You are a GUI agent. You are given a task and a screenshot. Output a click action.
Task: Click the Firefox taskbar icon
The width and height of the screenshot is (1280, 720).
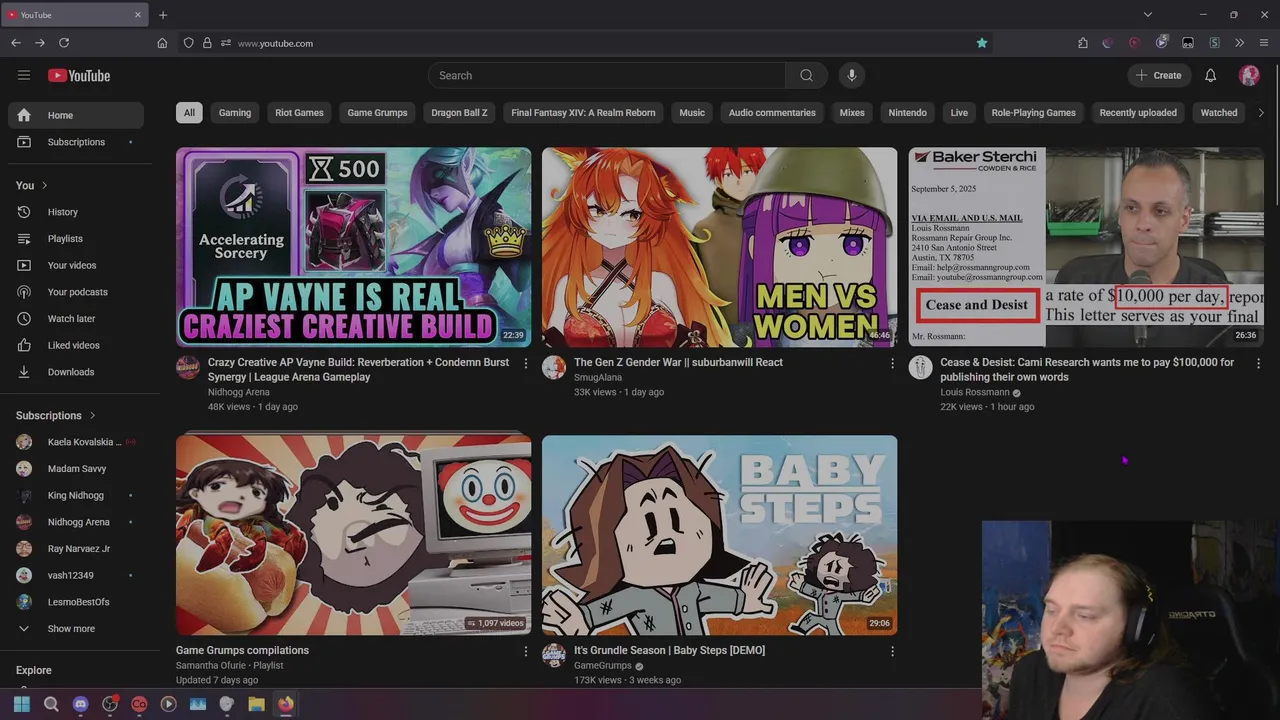pos(286,704)
